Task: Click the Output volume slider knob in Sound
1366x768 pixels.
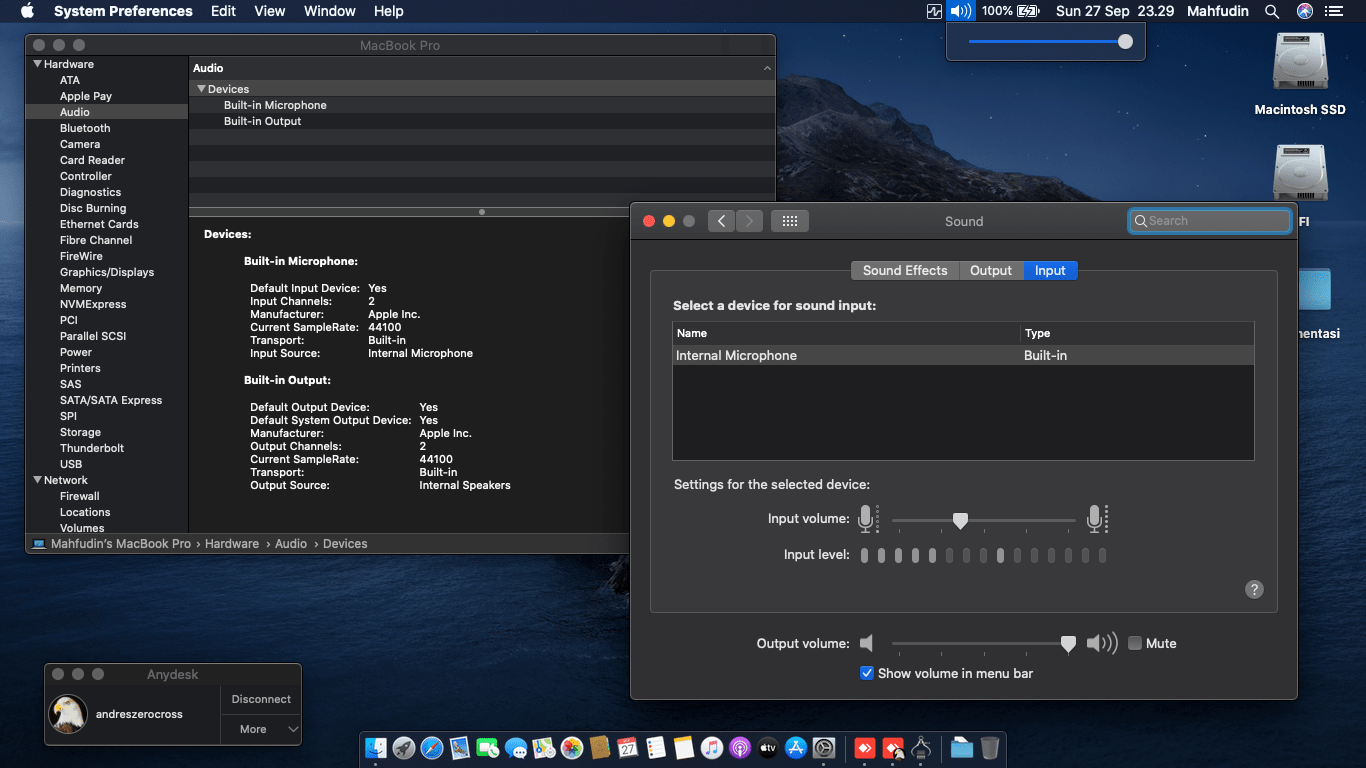Action: coord(1068,644)
